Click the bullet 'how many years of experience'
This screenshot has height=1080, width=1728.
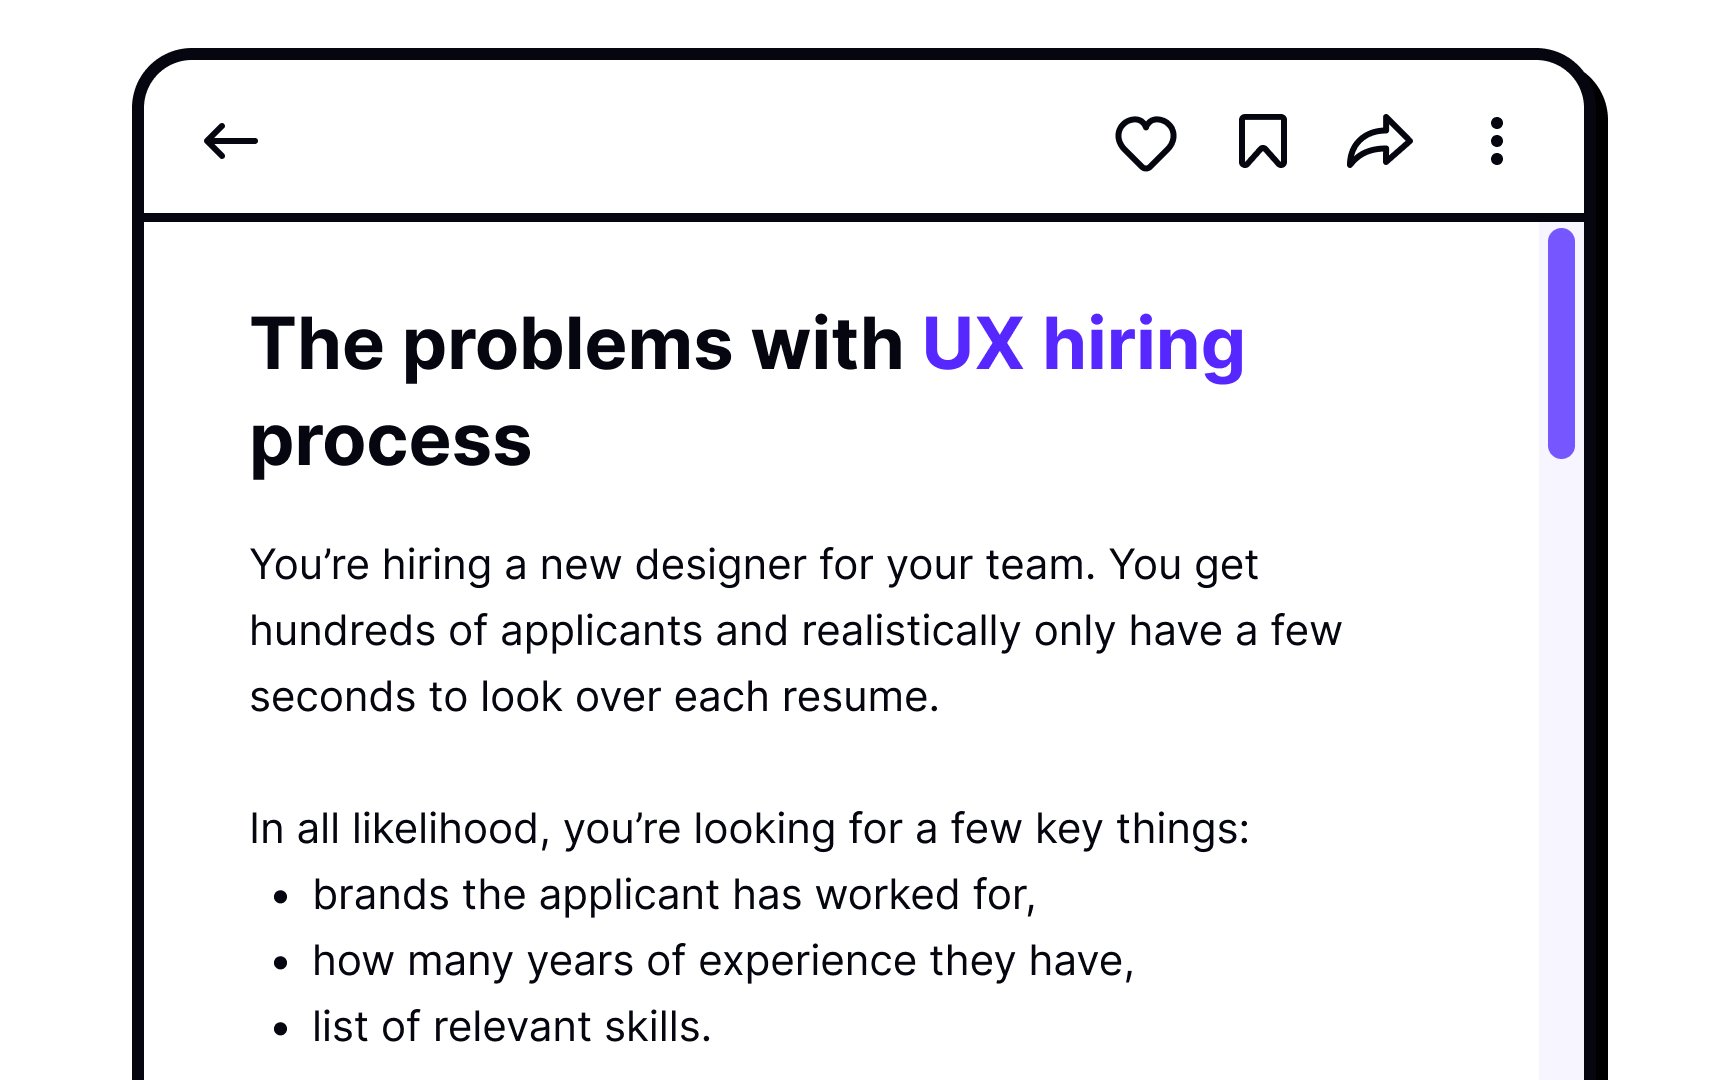coord(723,961)
